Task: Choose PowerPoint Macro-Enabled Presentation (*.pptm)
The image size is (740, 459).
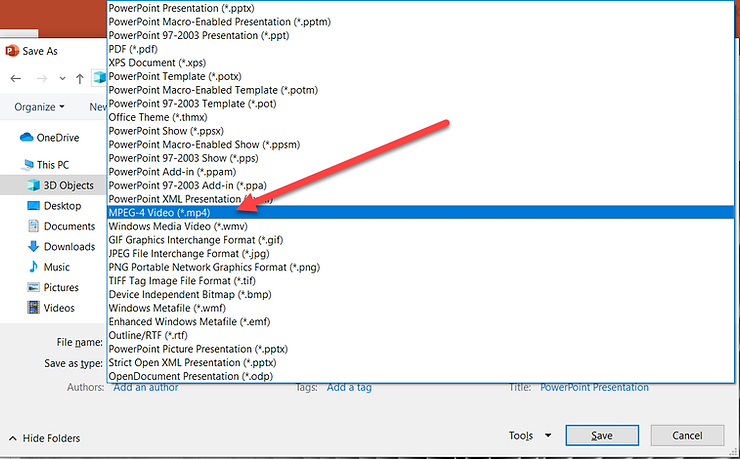Action: [420, 22]
